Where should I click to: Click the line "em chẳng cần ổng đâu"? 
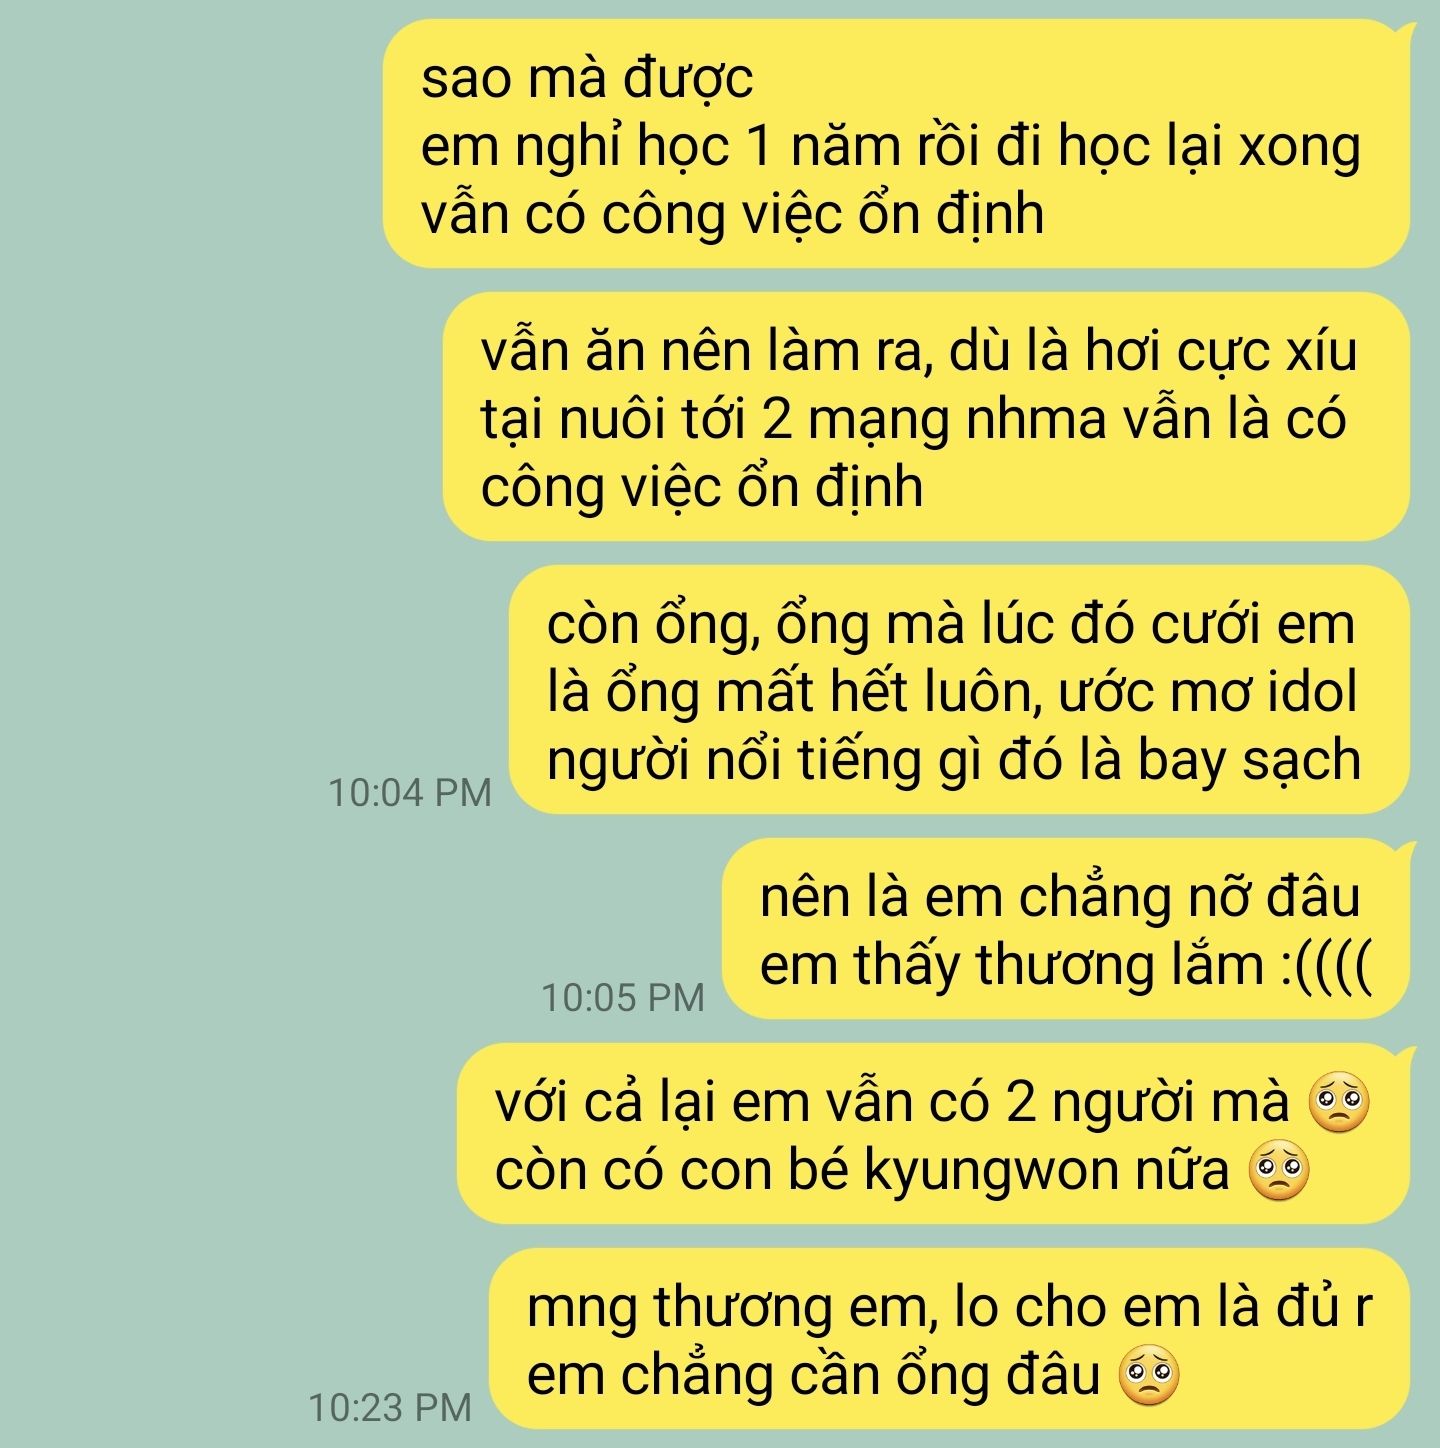point(814,1376)
